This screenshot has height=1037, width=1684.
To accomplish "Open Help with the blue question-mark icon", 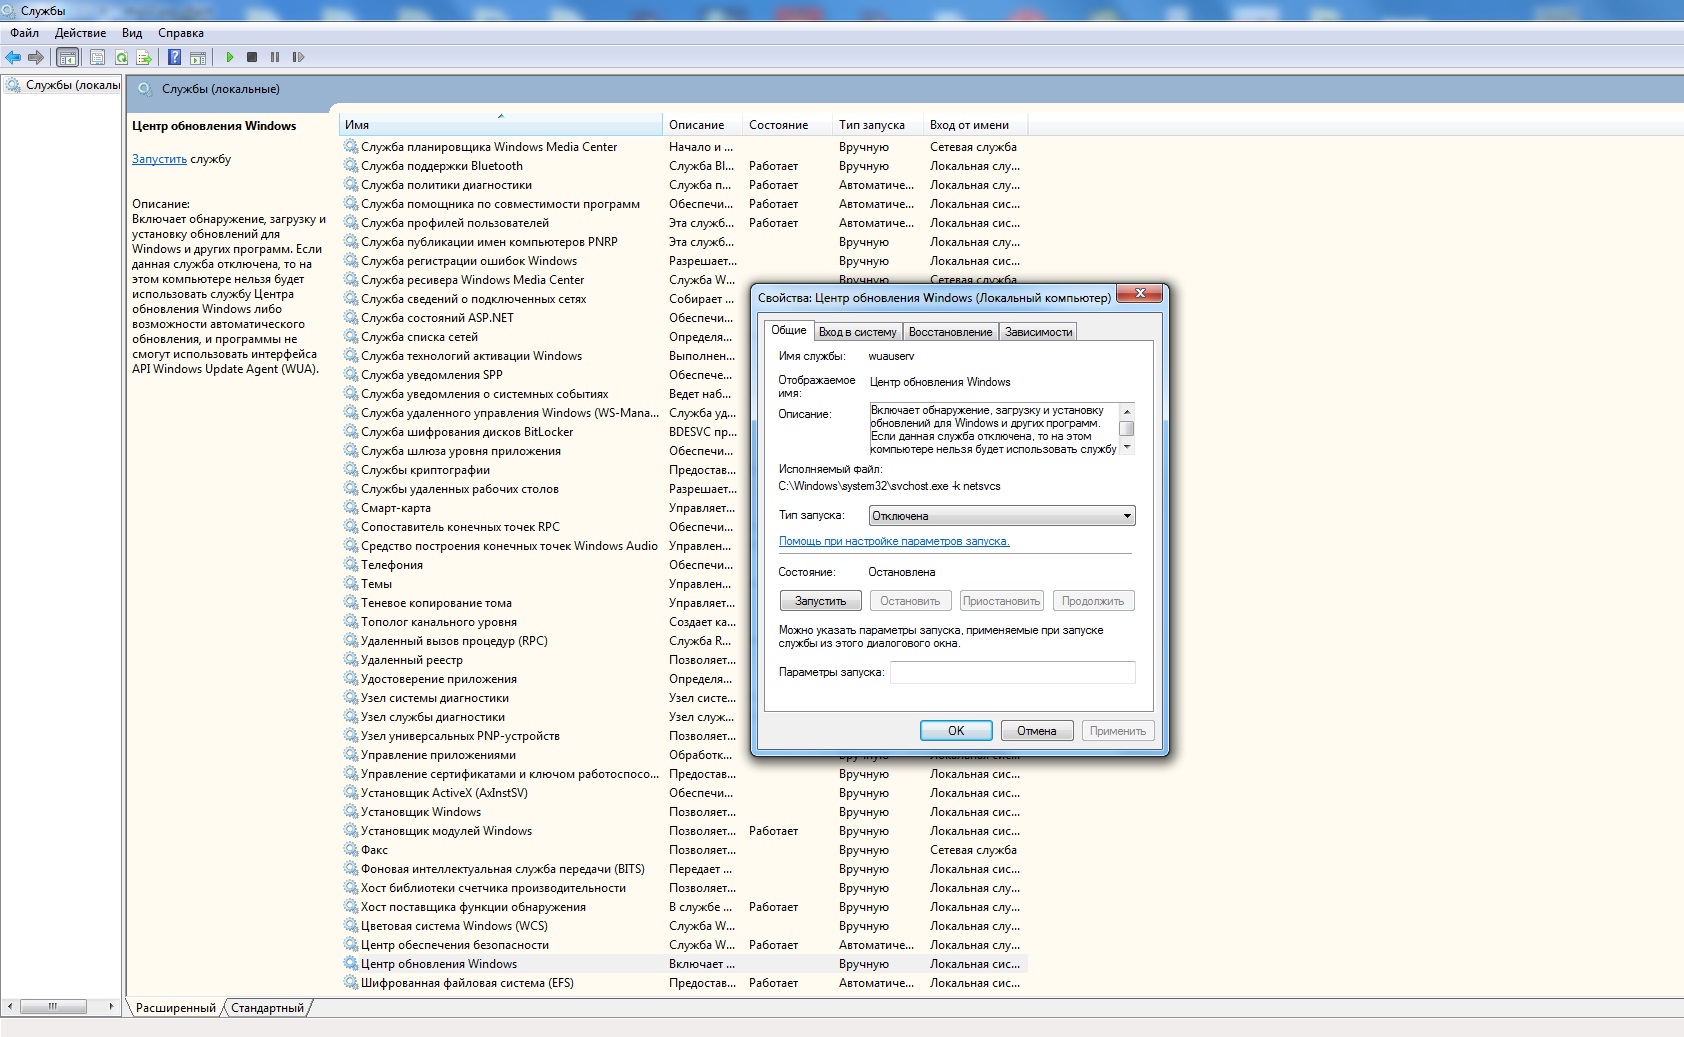I will click(x=174, y=57).
